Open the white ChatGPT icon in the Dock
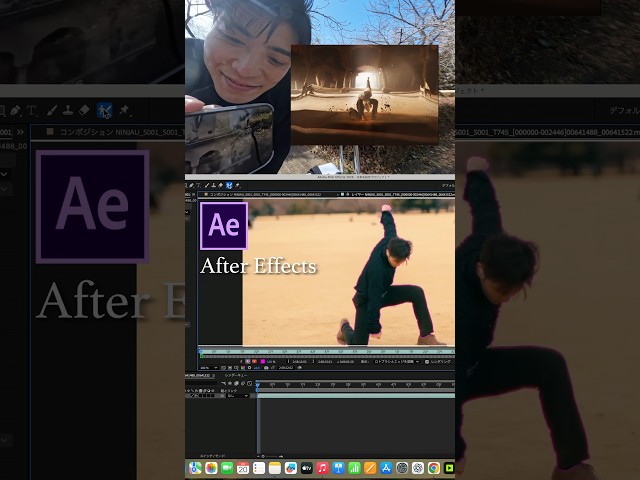Image resolution: width=640 pixels, height=480 pixels. [418, 468]
